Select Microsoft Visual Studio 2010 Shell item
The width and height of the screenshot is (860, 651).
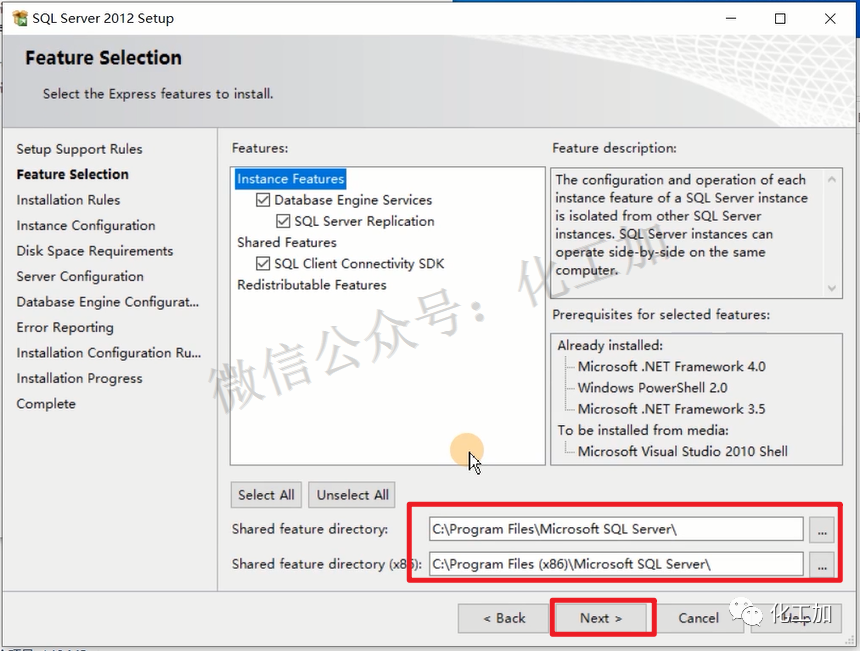coord(682,451)
